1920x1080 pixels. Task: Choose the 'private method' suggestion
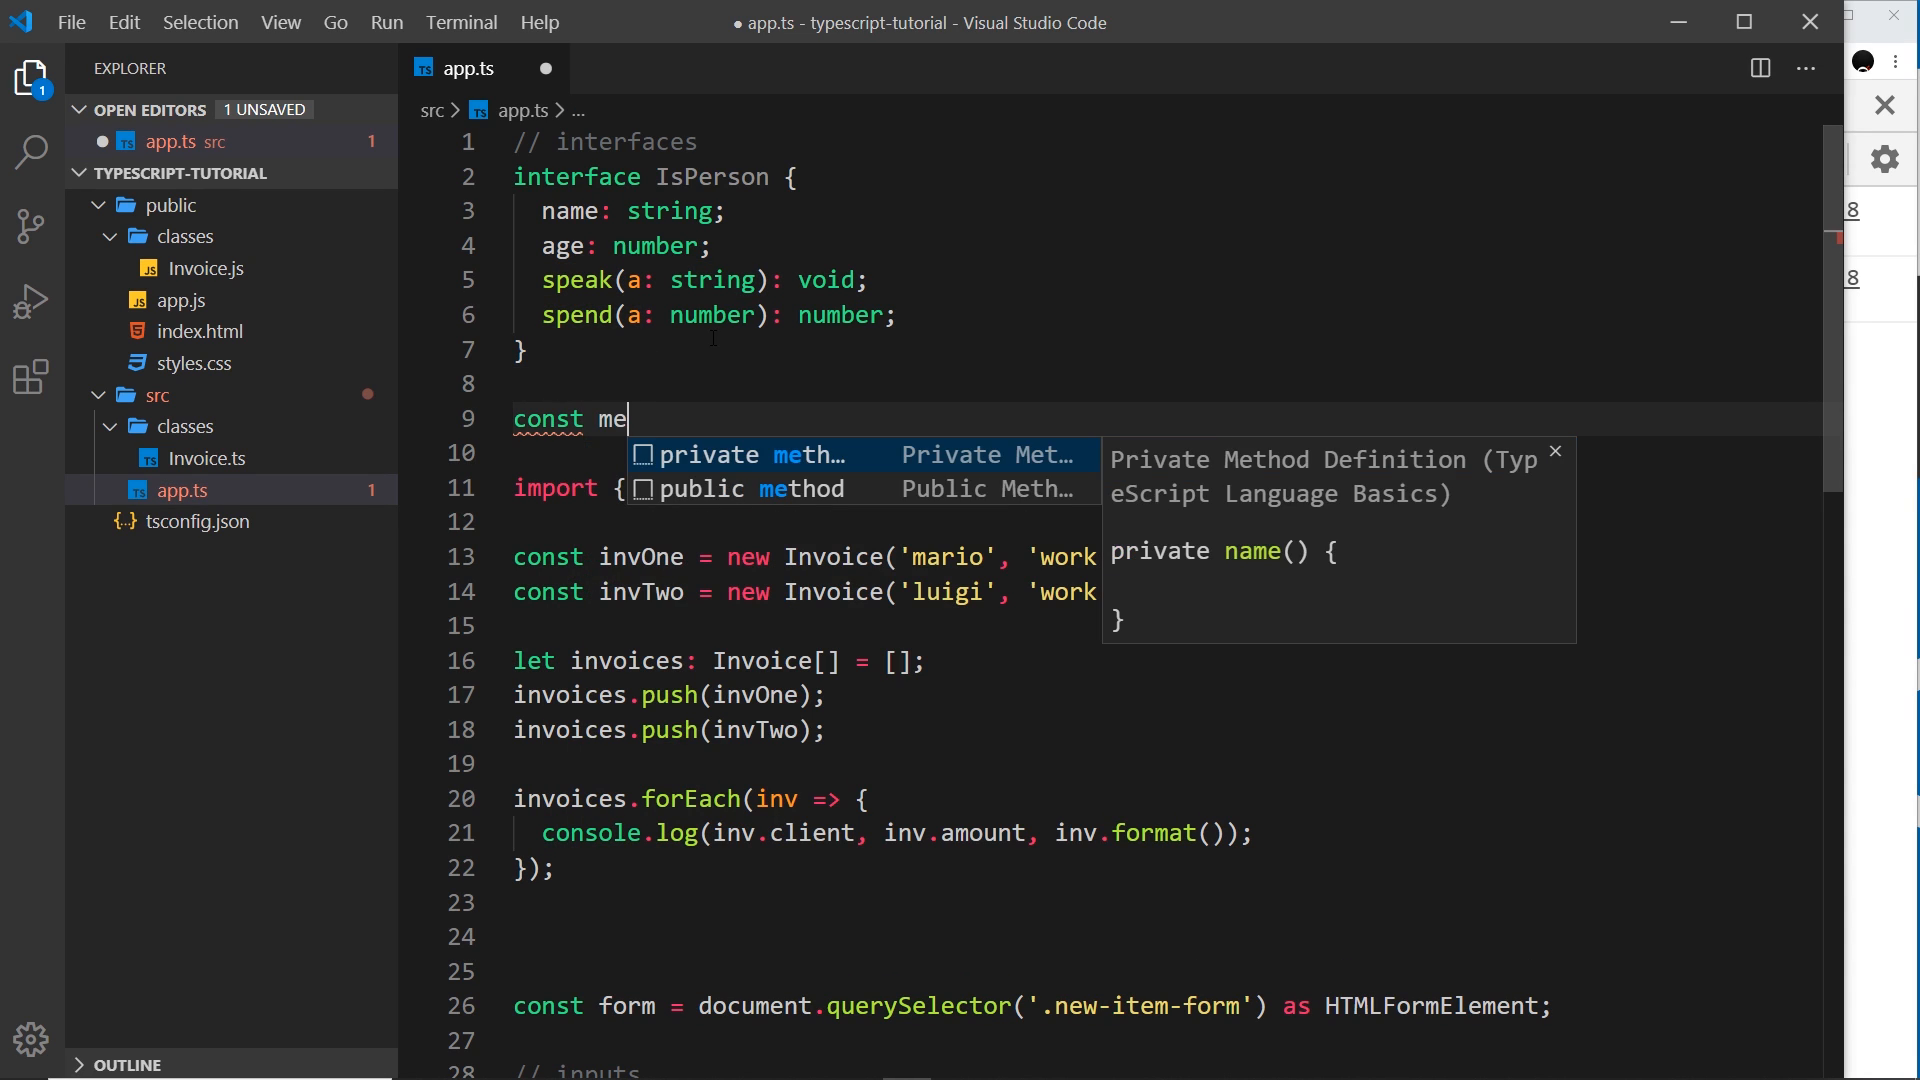864,455
